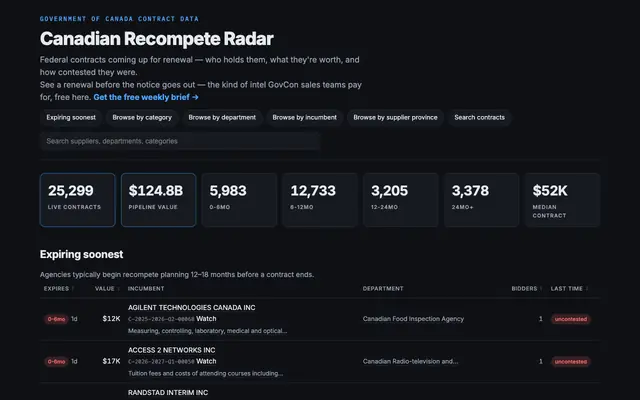Click the uncontested badge in the Agilent row
Screen dimensions: 640x400
click(x=571, y=319)
